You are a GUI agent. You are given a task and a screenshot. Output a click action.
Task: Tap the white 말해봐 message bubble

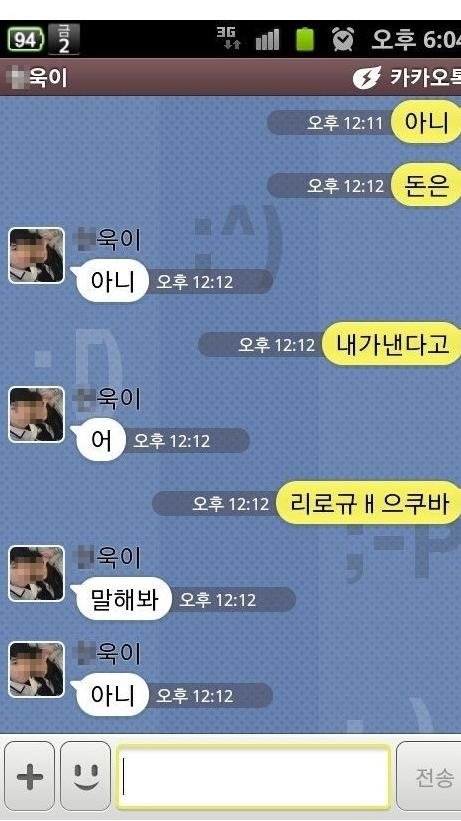tap(124, 598)
